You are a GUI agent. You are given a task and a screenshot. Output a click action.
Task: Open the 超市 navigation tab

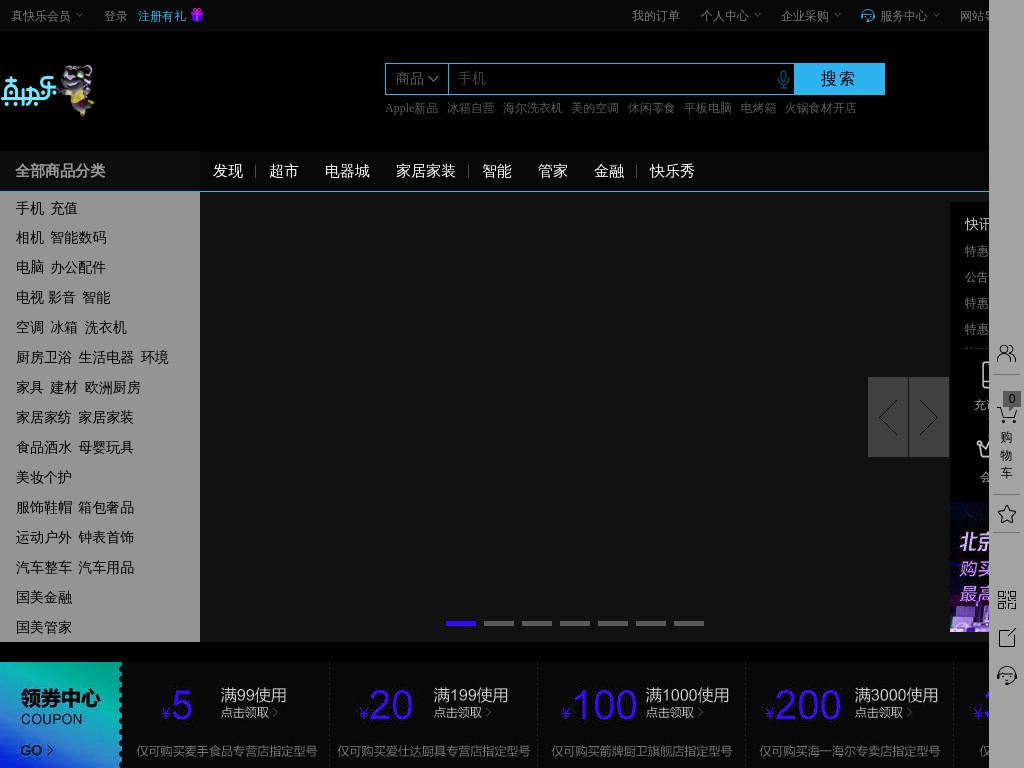pos(283,171)
